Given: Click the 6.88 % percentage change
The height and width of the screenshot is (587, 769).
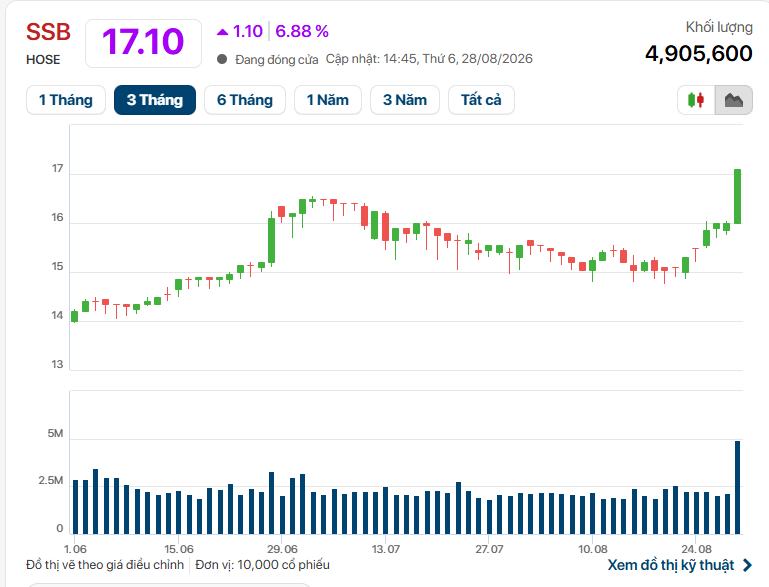Looking at the screenshot, I should point(302,31).
